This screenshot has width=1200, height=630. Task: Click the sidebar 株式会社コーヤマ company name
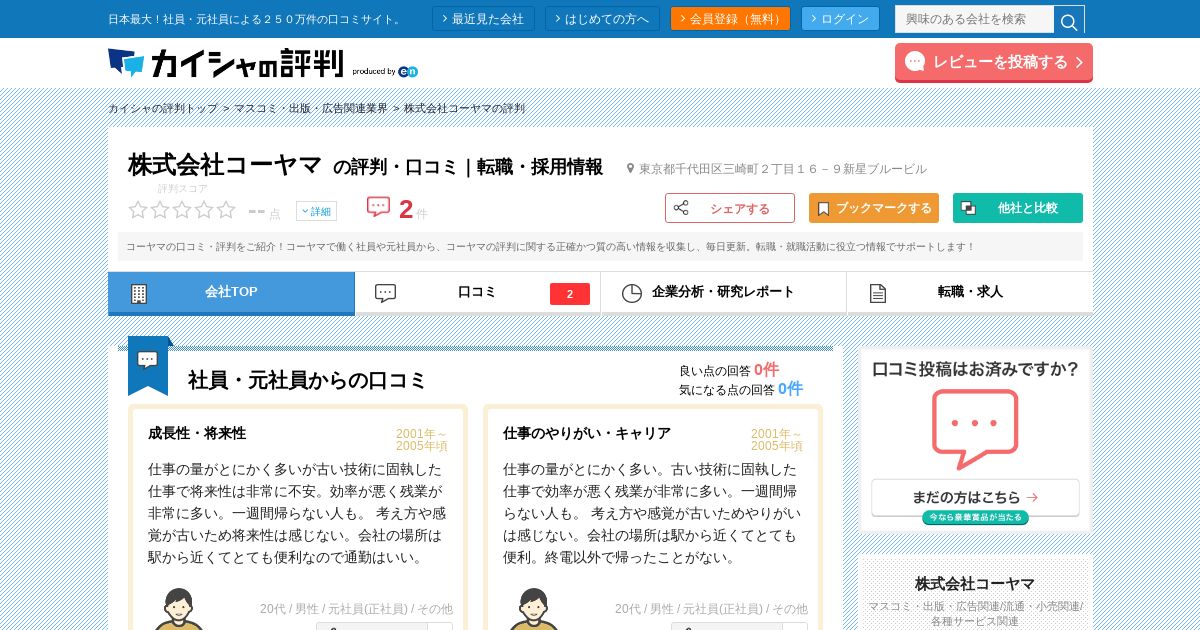tap(975, 583)
